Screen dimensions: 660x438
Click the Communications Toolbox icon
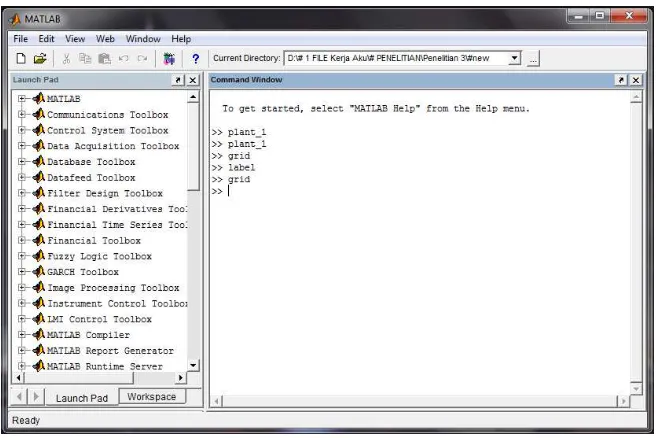(x=39, y=114)
